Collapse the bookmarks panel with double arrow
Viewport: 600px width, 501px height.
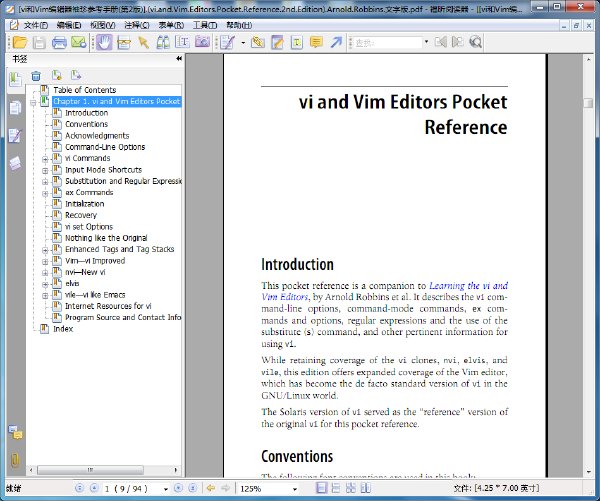(179, 59)
